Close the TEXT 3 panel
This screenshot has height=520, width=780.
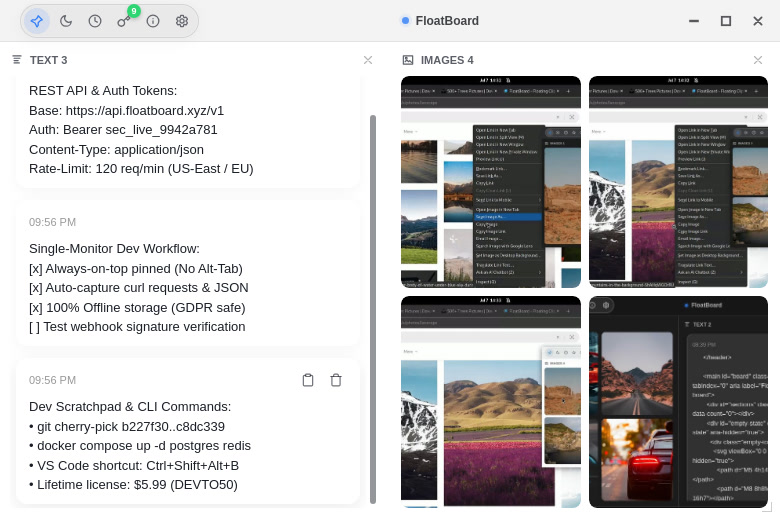[368, 60]
